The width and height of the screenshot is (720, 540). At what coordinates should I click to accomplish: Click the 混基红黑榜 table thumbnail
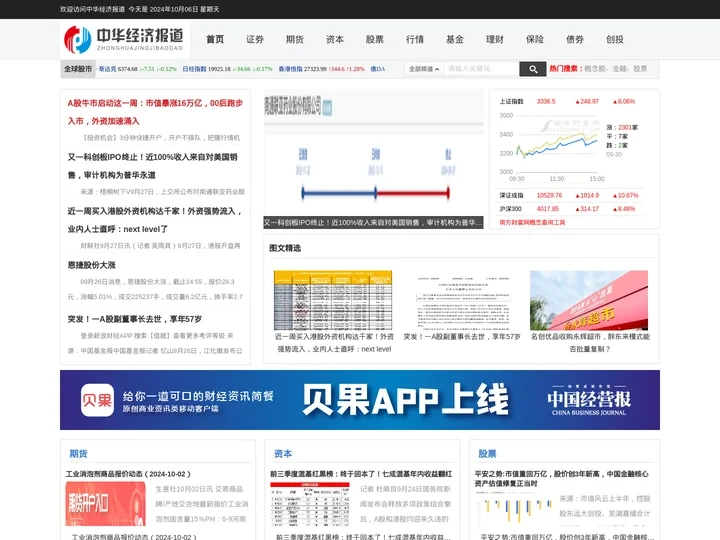pyautogui.click(x=309, y=504)
